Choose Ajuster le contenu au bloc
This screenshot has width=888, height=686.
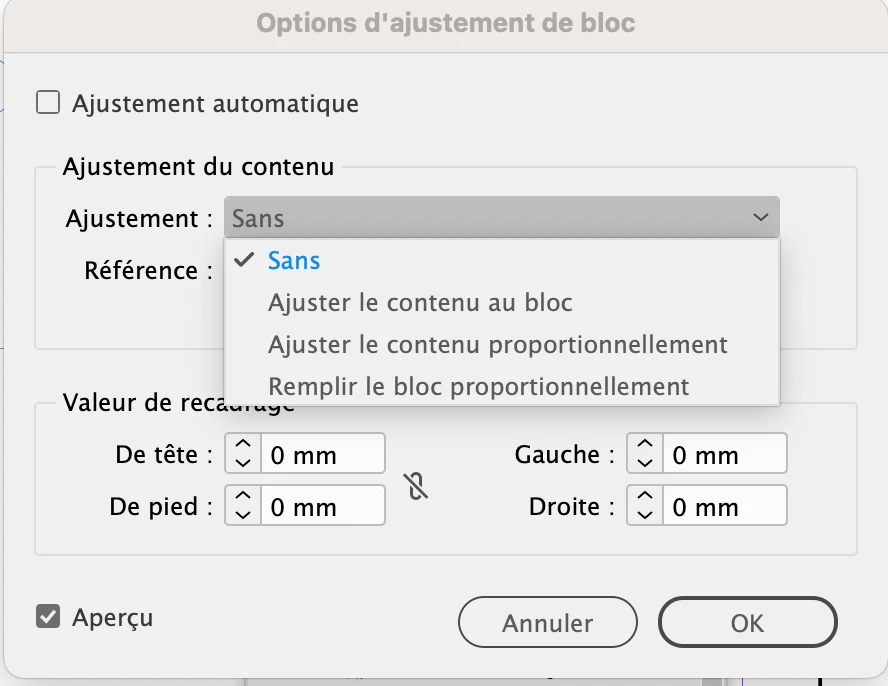(420, 302)
